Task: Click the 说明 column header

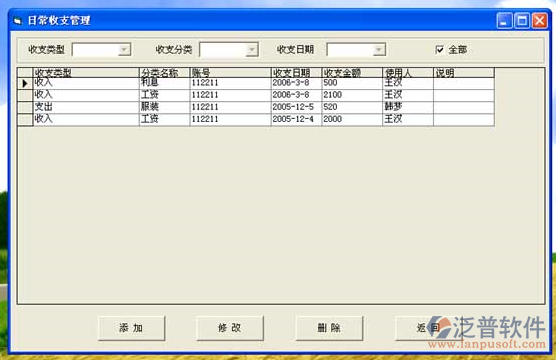Action: click(464, 73)
